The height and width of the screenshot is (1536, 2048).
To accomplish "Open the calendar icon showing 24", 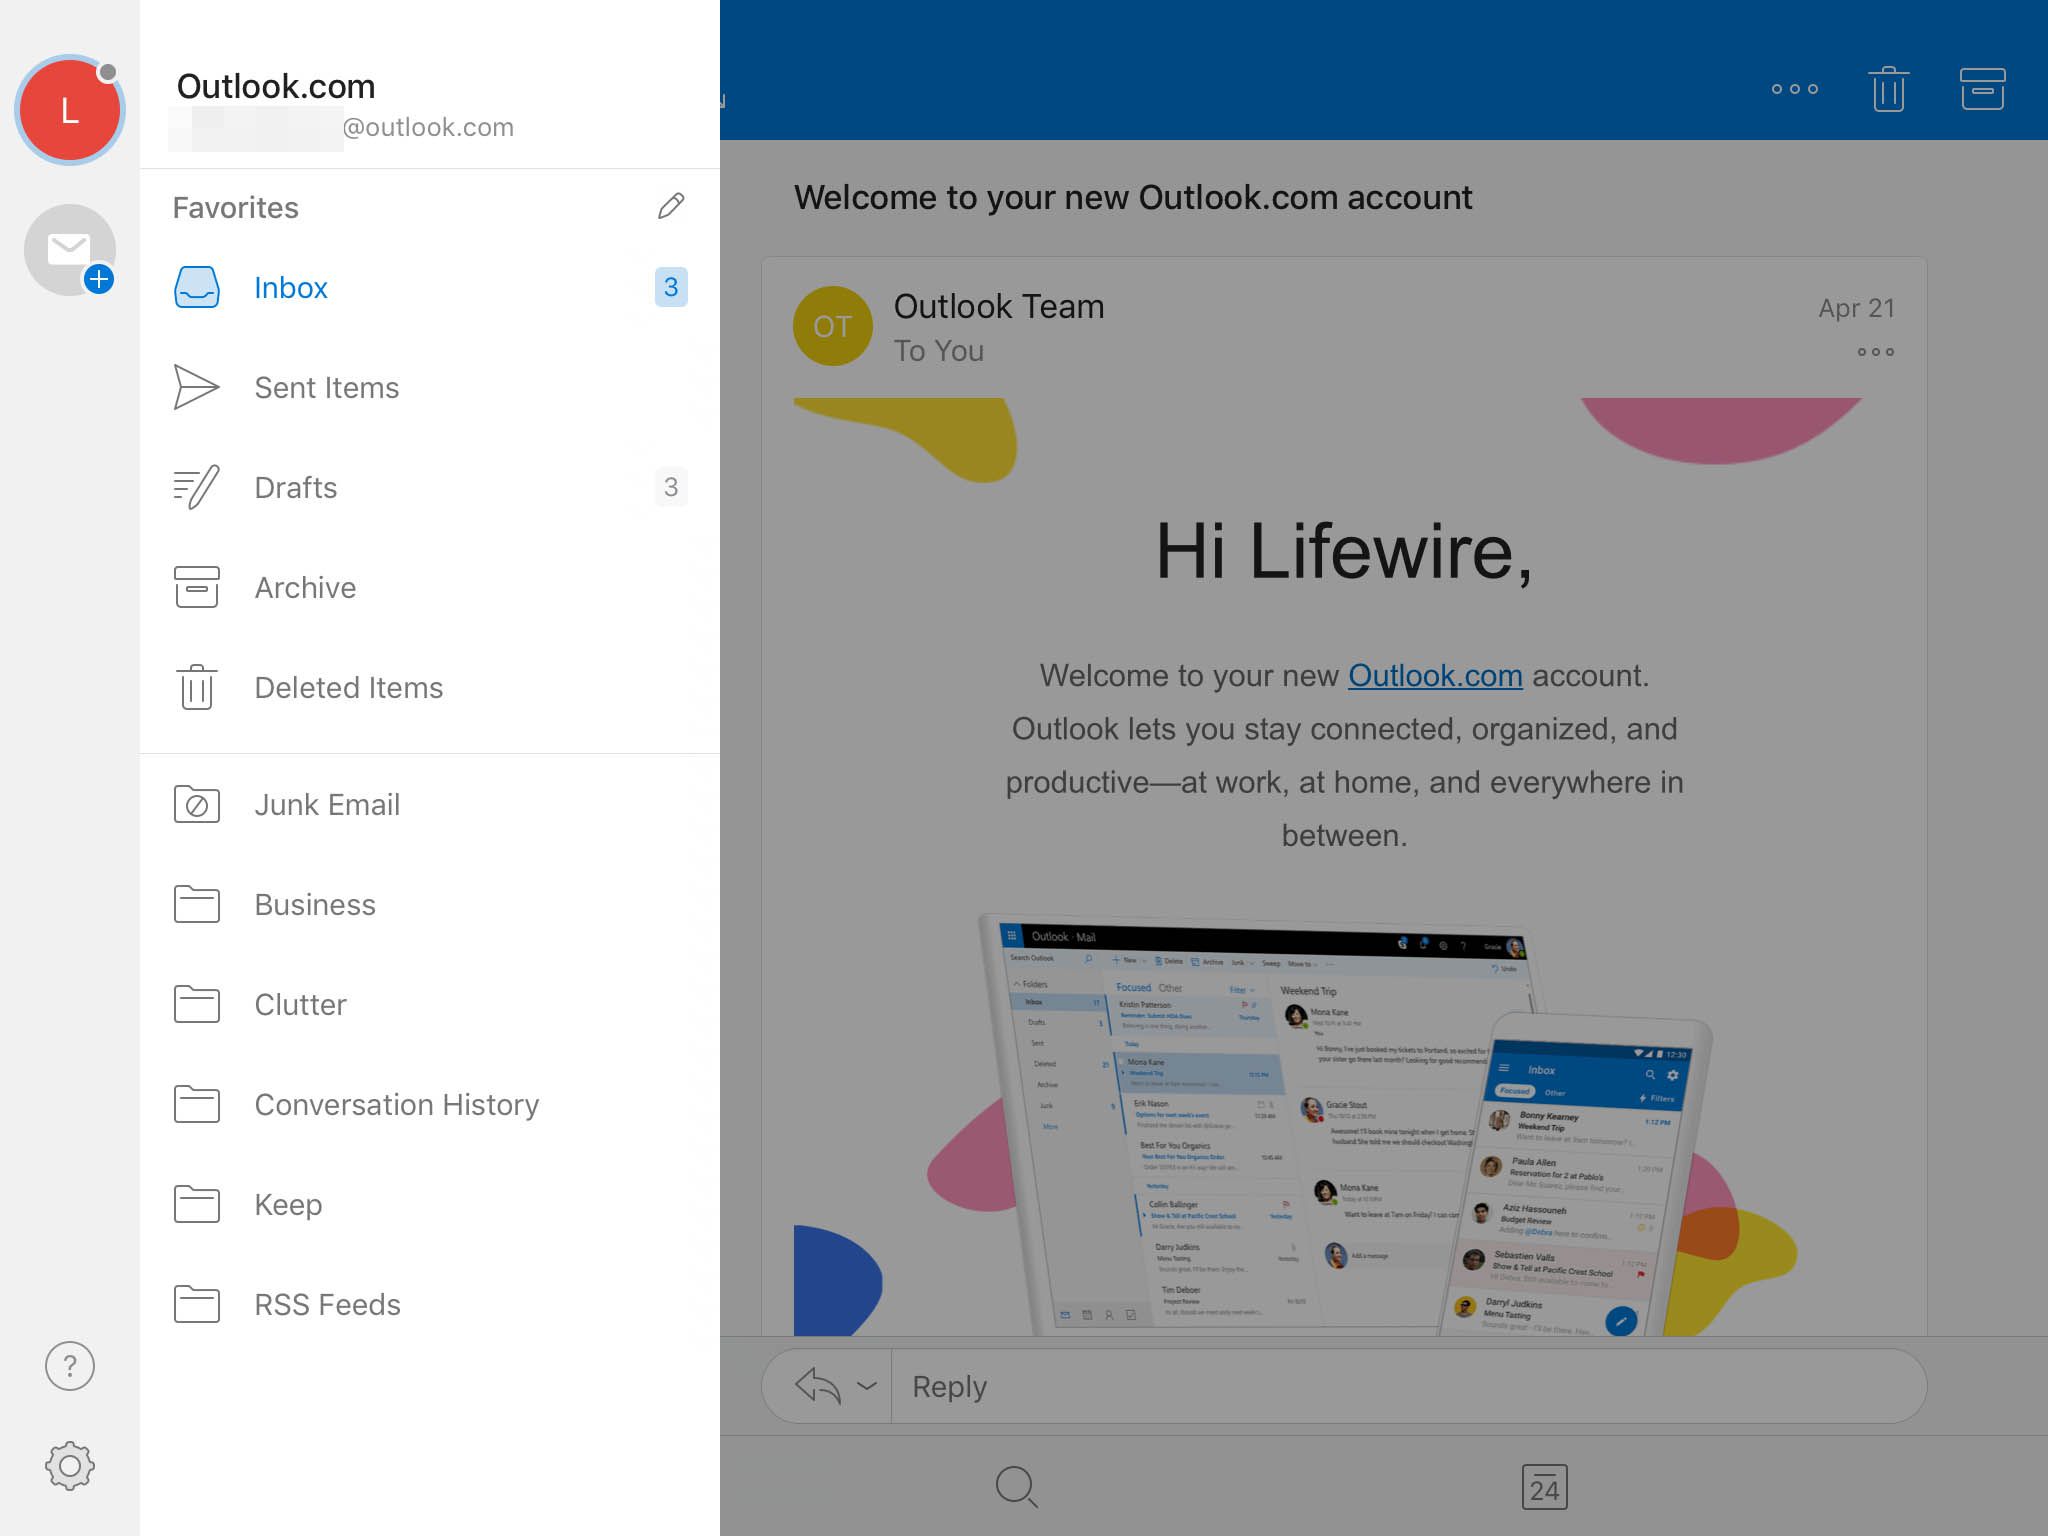I will click(x=1544, y=1487).
